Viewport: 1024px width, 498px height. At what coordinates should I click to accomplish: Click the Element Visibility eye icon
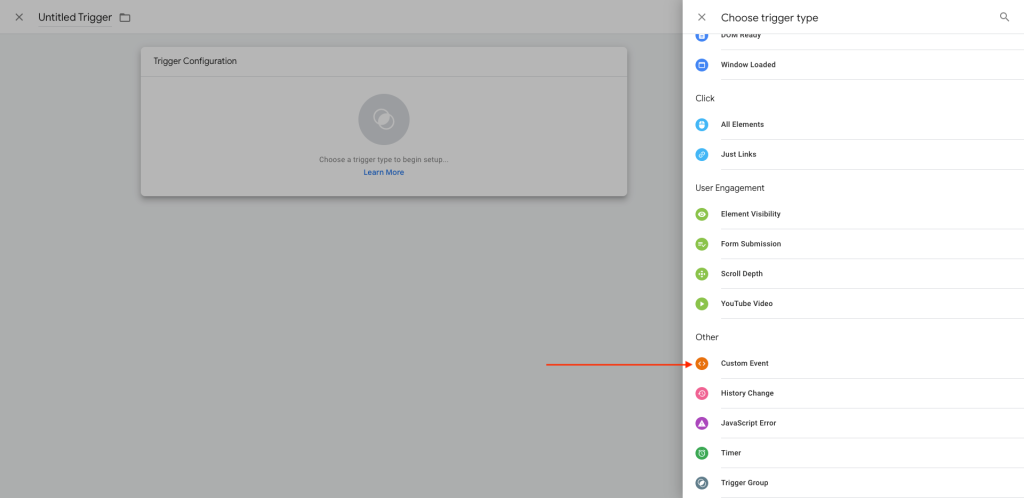[x=701, y=214]
